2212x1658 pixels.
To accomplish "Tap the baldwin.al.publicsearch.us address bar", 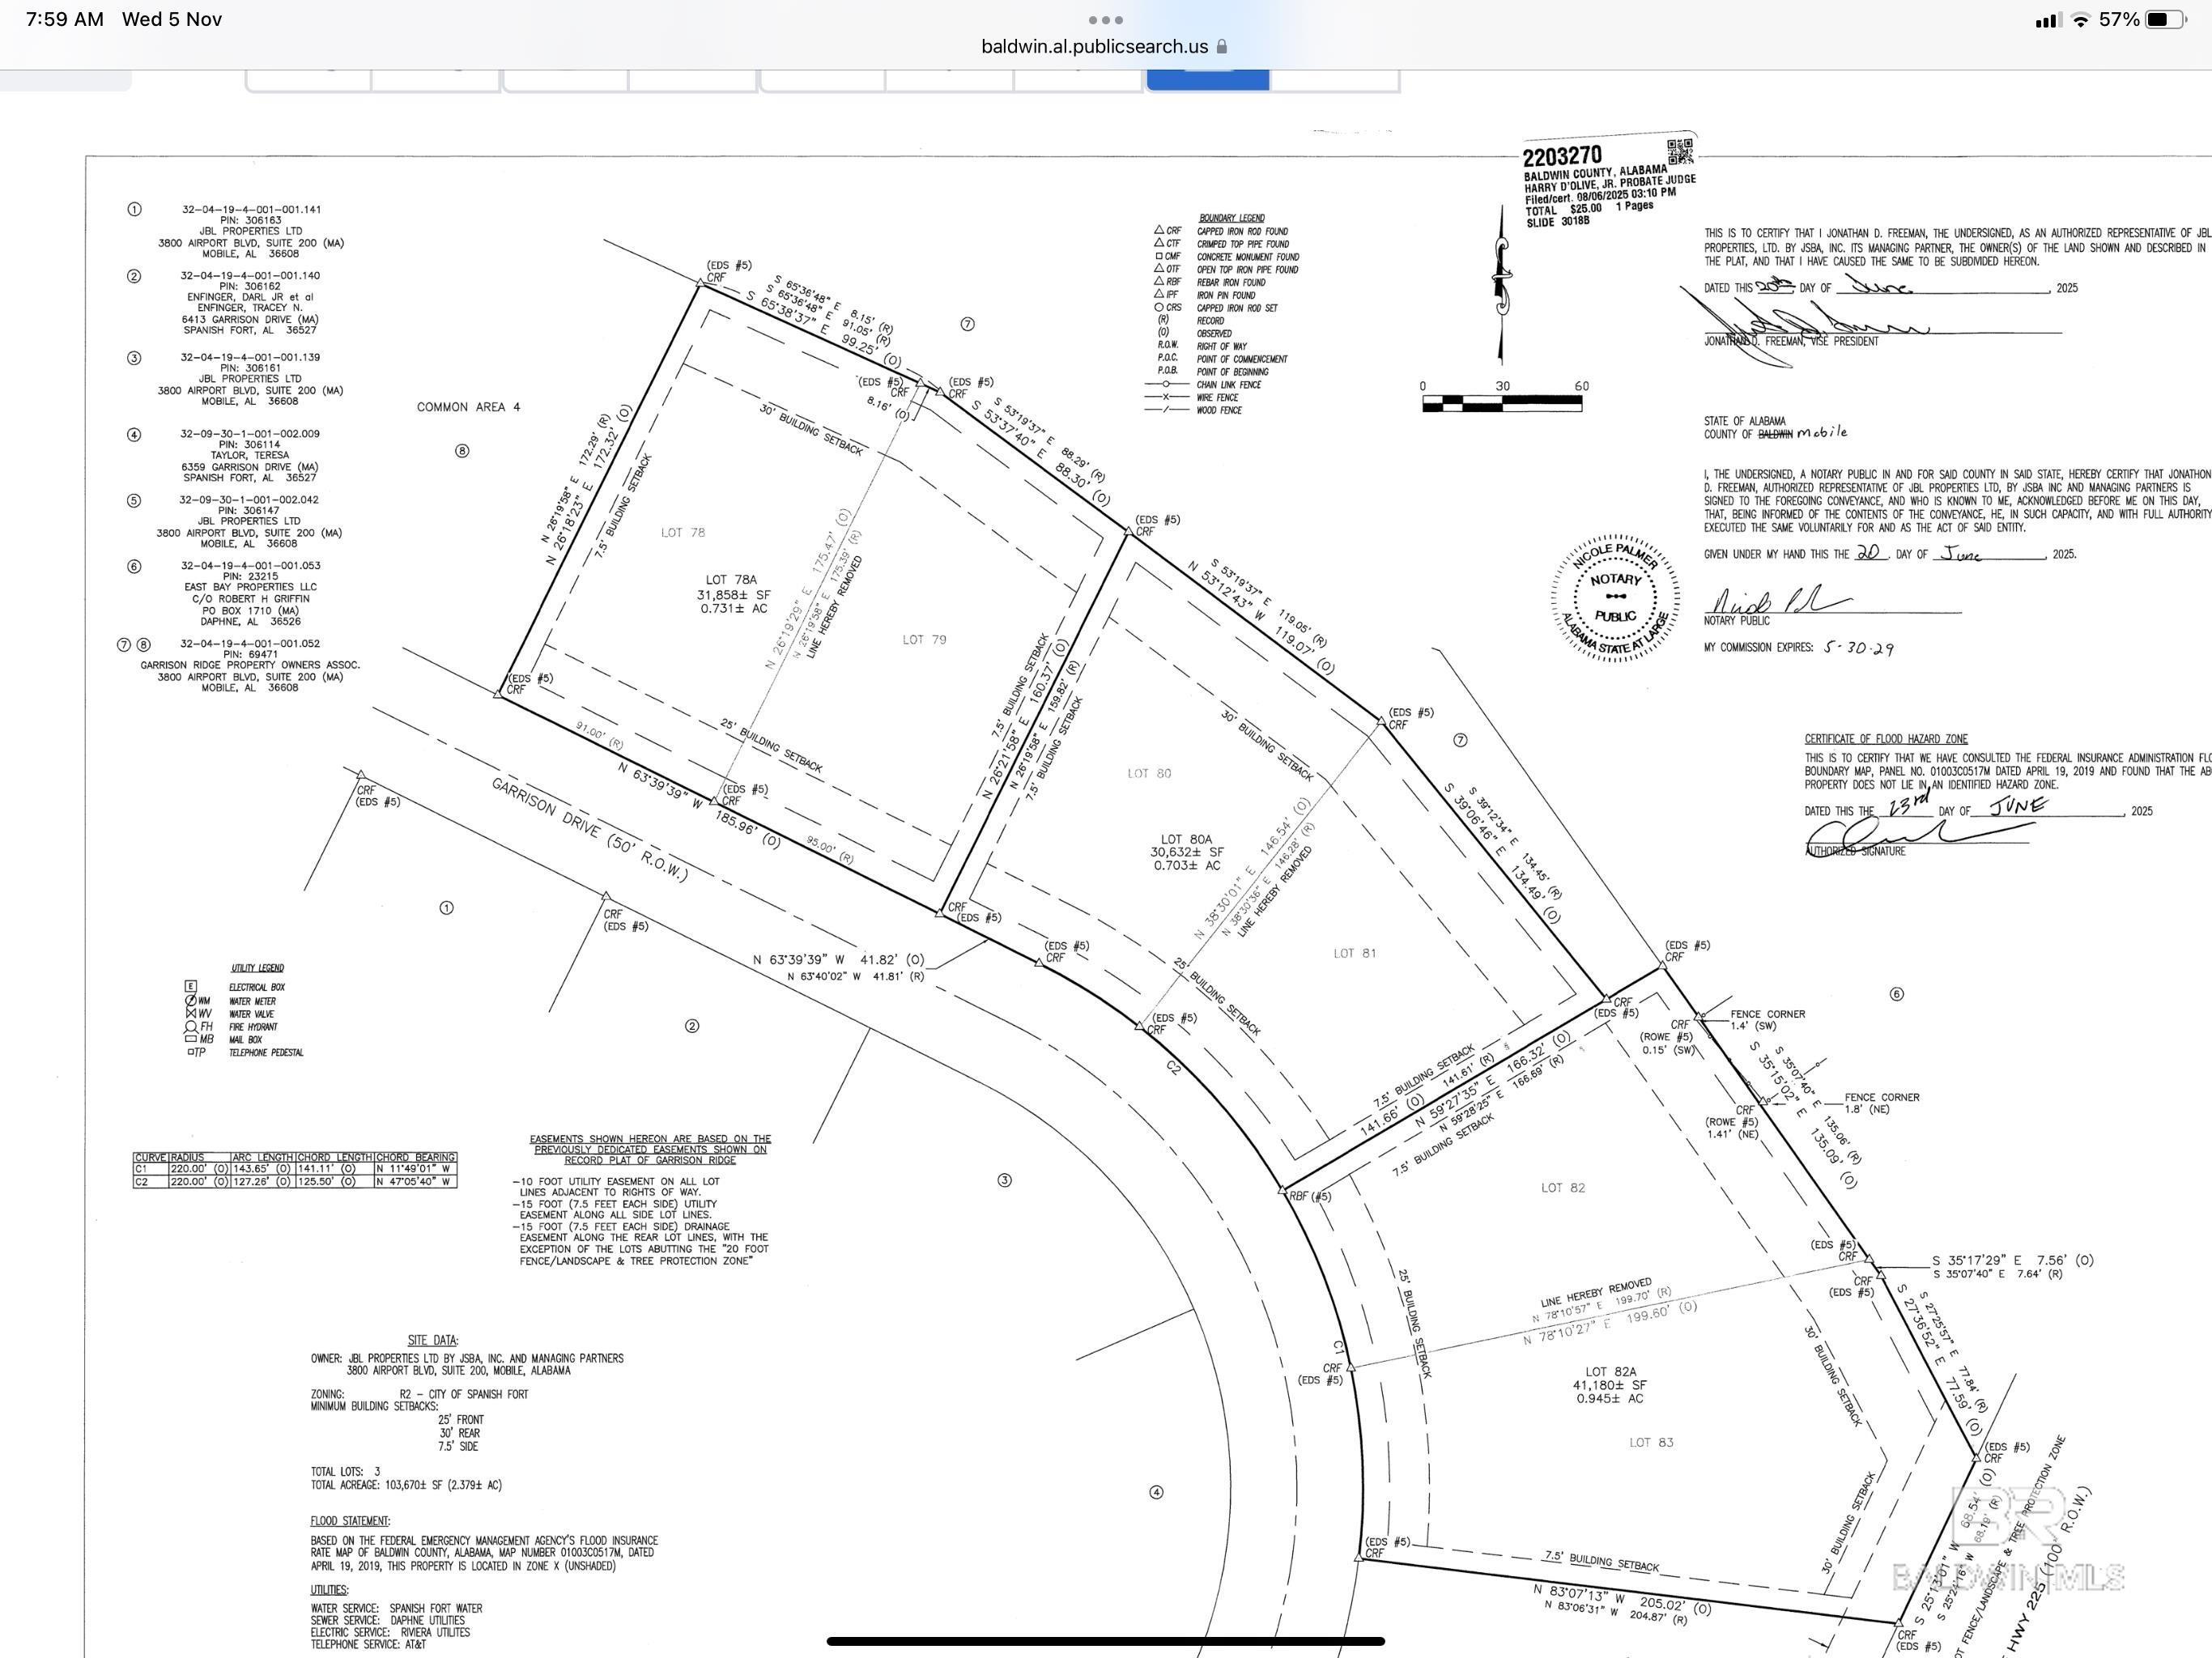I will 1106,46.
